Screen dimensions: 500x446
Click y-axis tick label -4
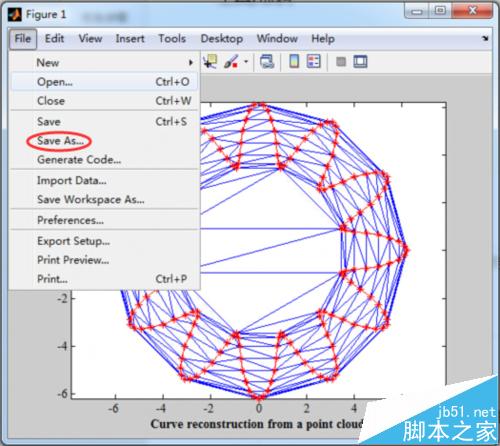(62, 346)
